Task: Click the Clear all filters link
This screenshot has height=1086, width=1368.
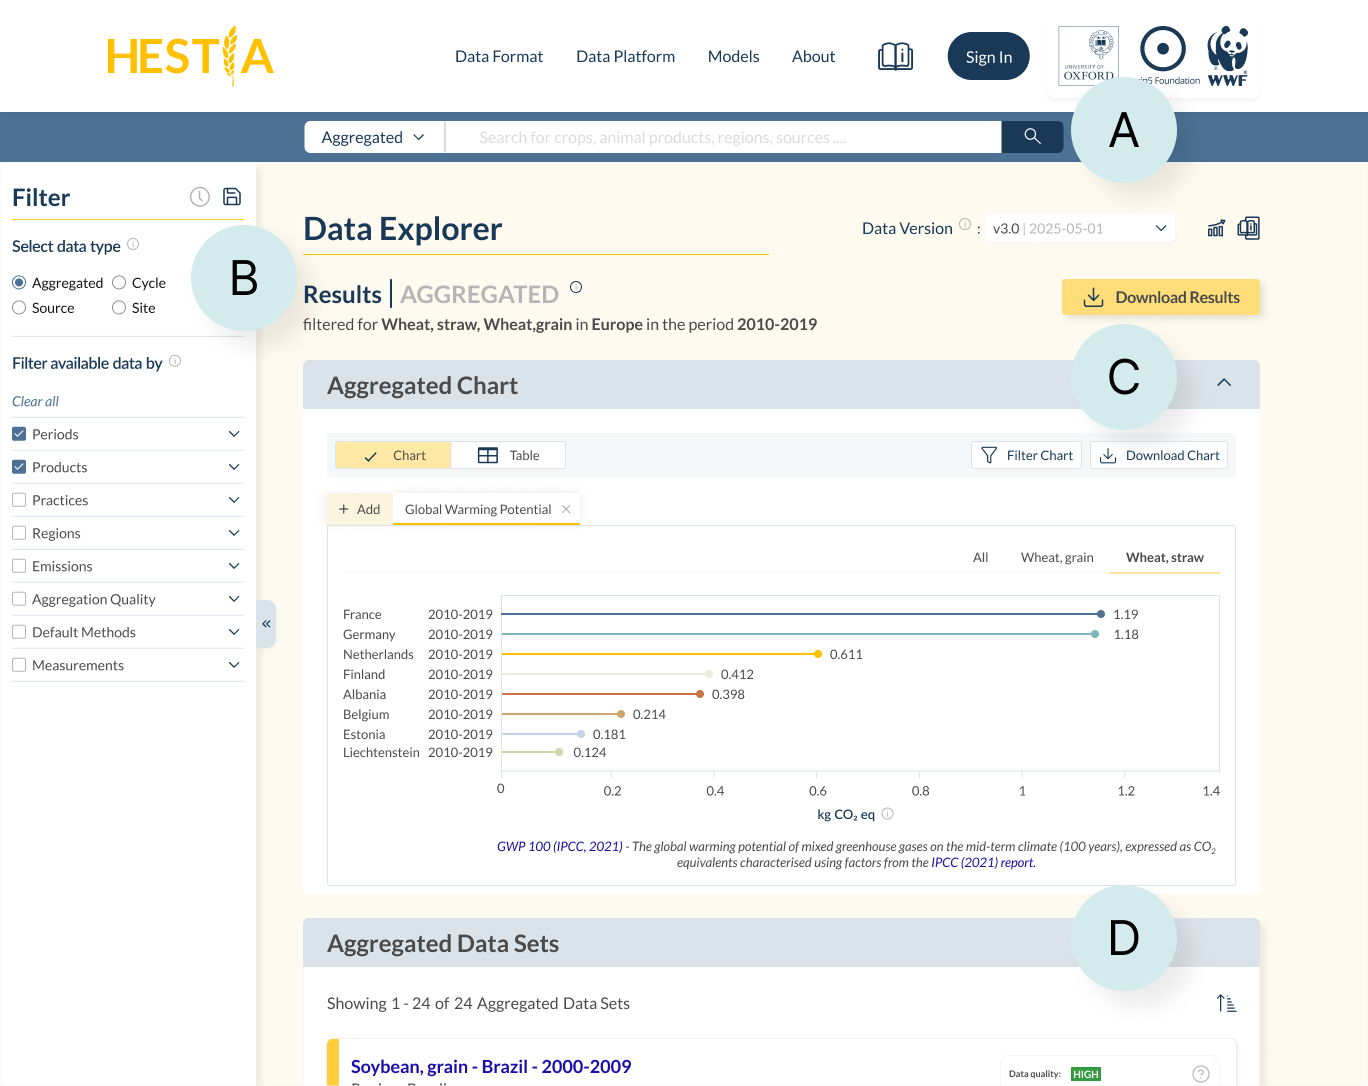Action: [x=35, y=401]
